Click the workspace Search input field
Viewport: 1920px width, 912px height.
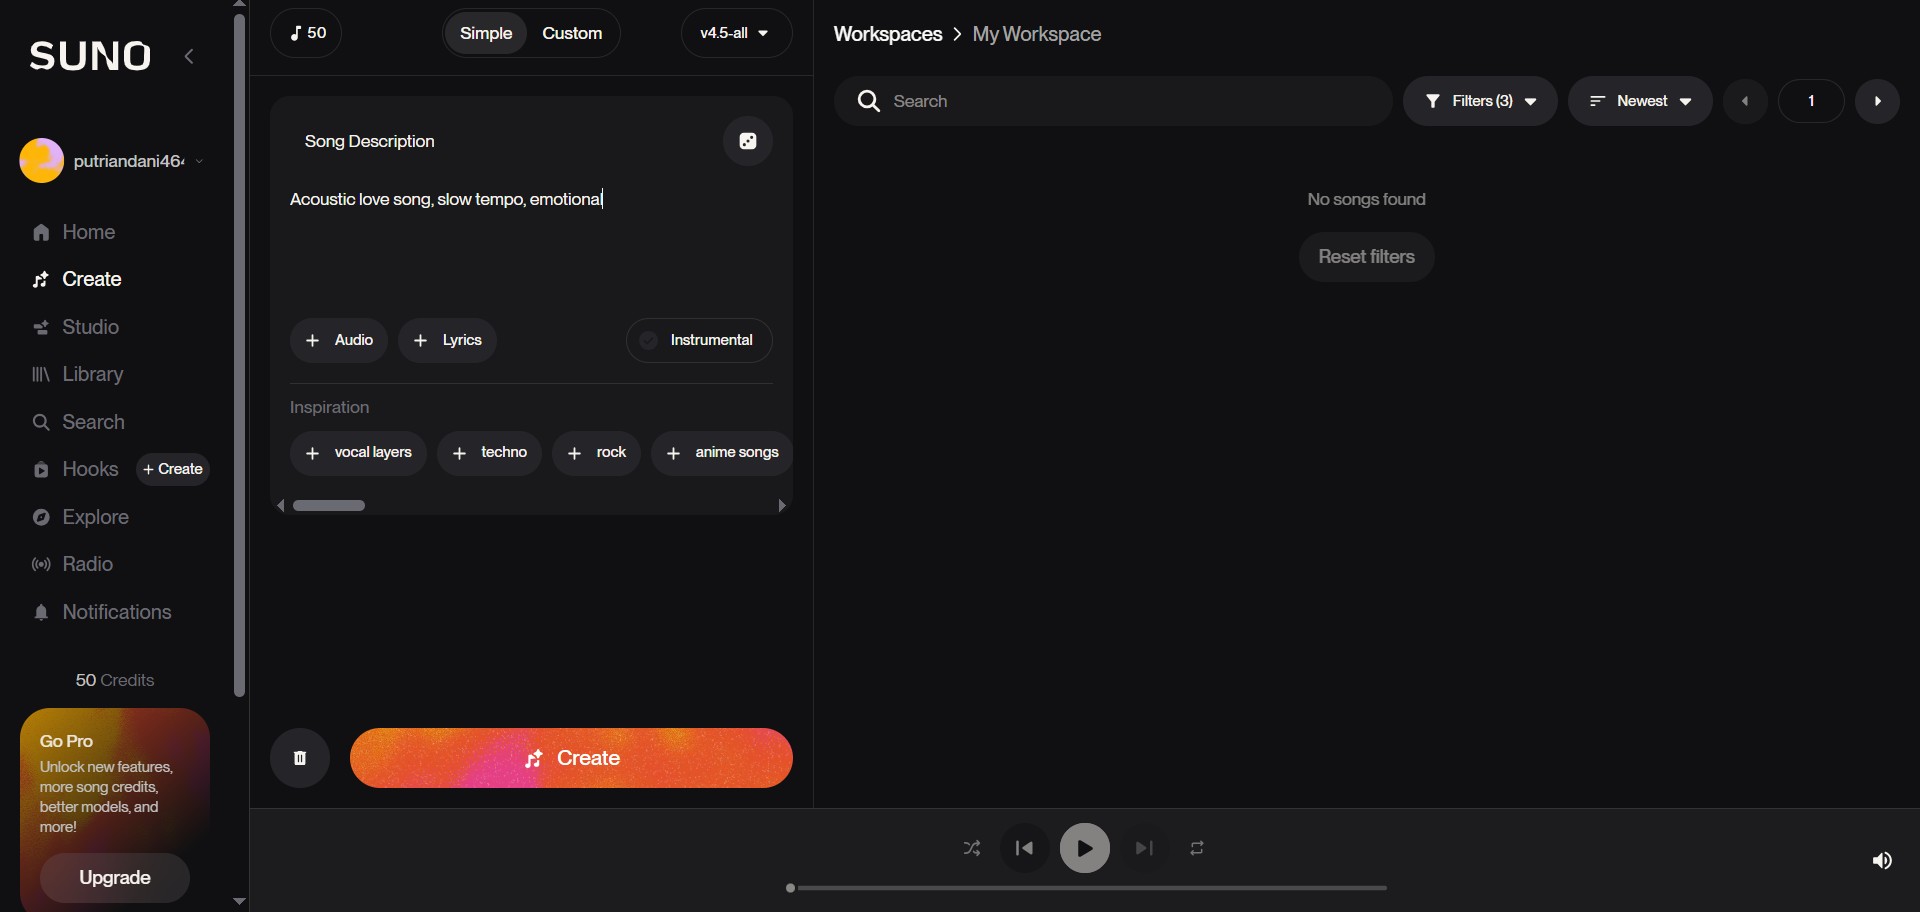click(1130, 101)
